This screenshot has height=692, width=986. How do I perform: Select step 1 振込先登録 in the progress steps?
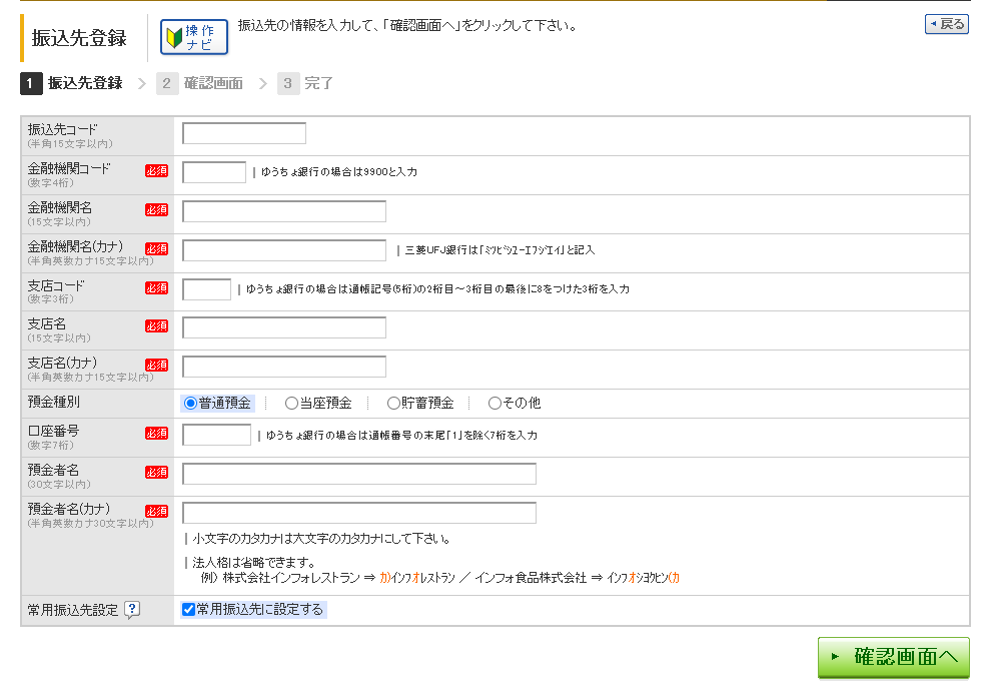72,83
